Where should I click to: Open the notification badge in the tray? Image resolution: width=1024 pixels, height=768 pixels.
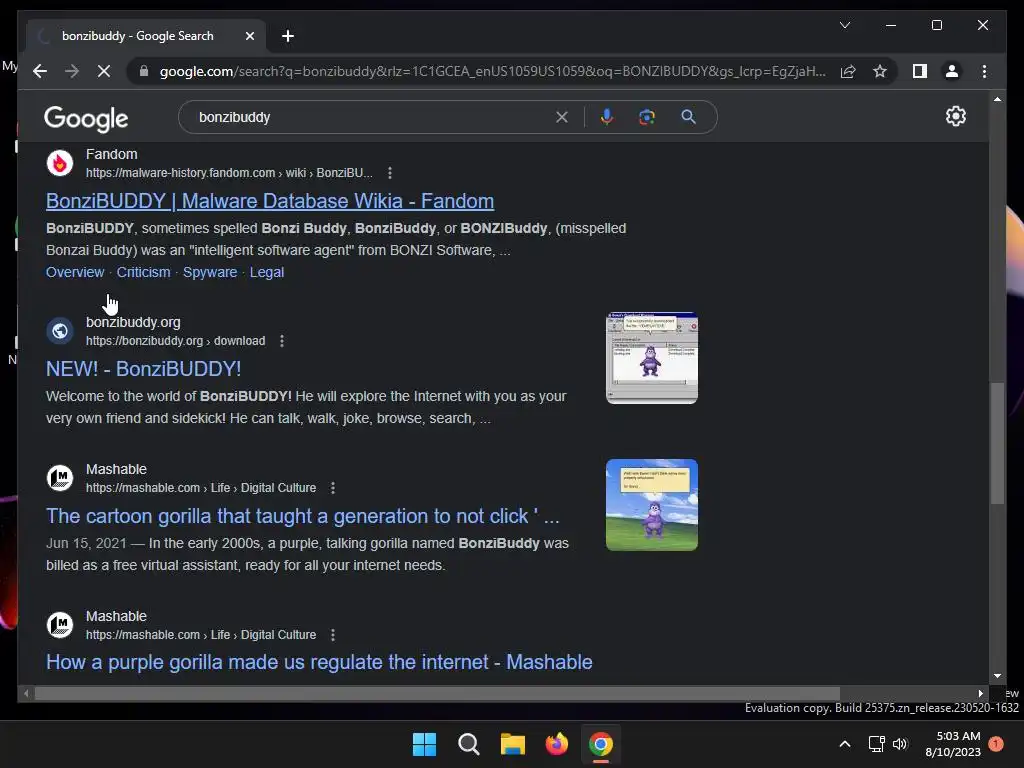(x=996, y=744)
